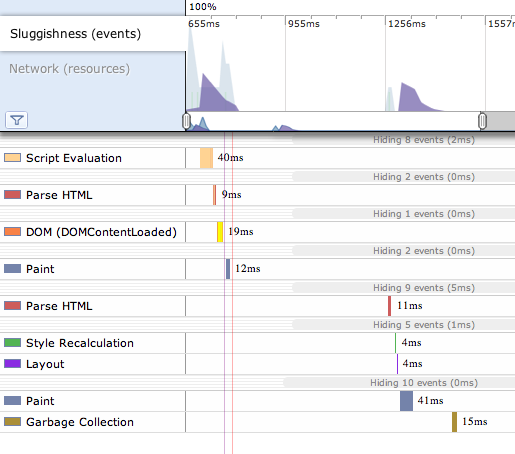515x454 pixels.
Task: Select the Paint row with 41ms
Action: coord(257,401)
